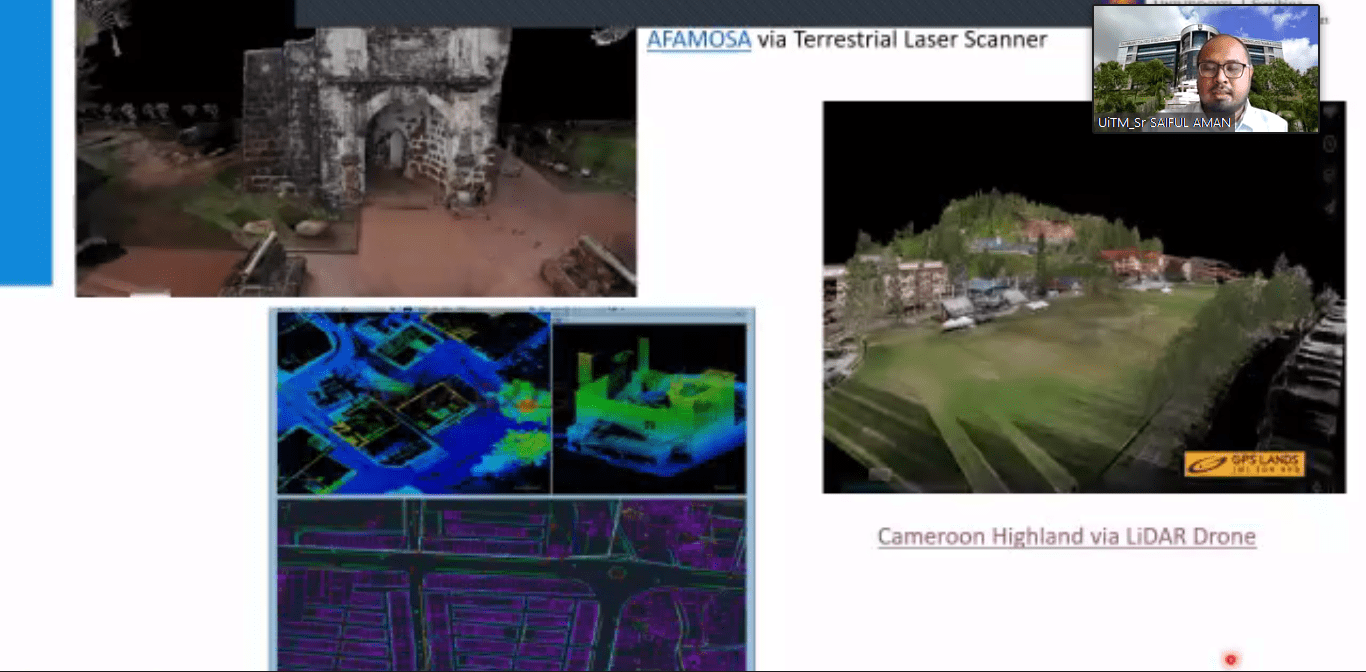Click the blue vertical bar at left edge

[25, 142]
